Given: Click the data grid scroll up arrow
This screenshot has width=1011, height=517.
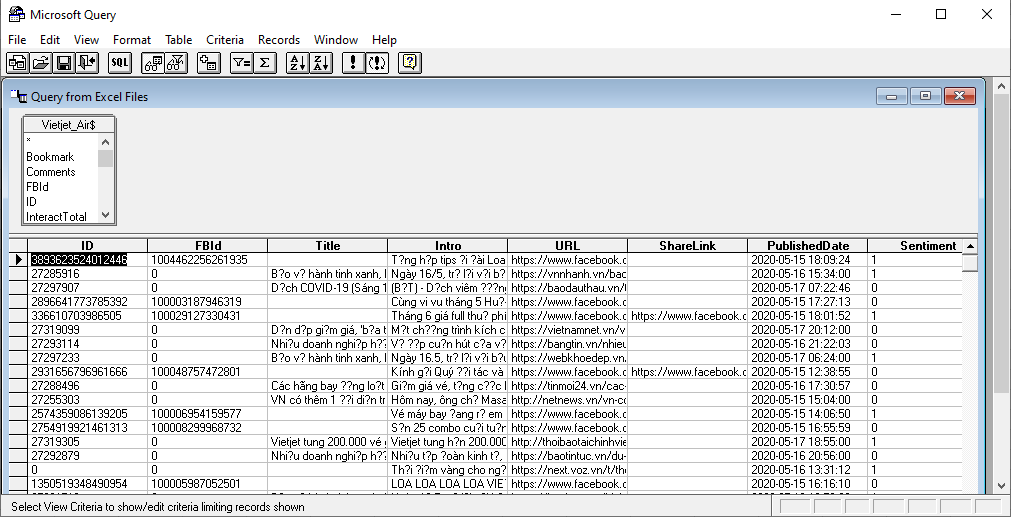Looking at the screenshot, I should [x=970, y=246].
